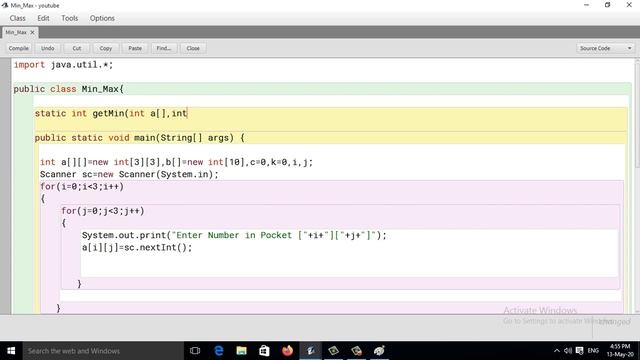The width and height of the screenshot is (640, 360).
Task: Show hidden system tray icons
Action: pos(557,351)
